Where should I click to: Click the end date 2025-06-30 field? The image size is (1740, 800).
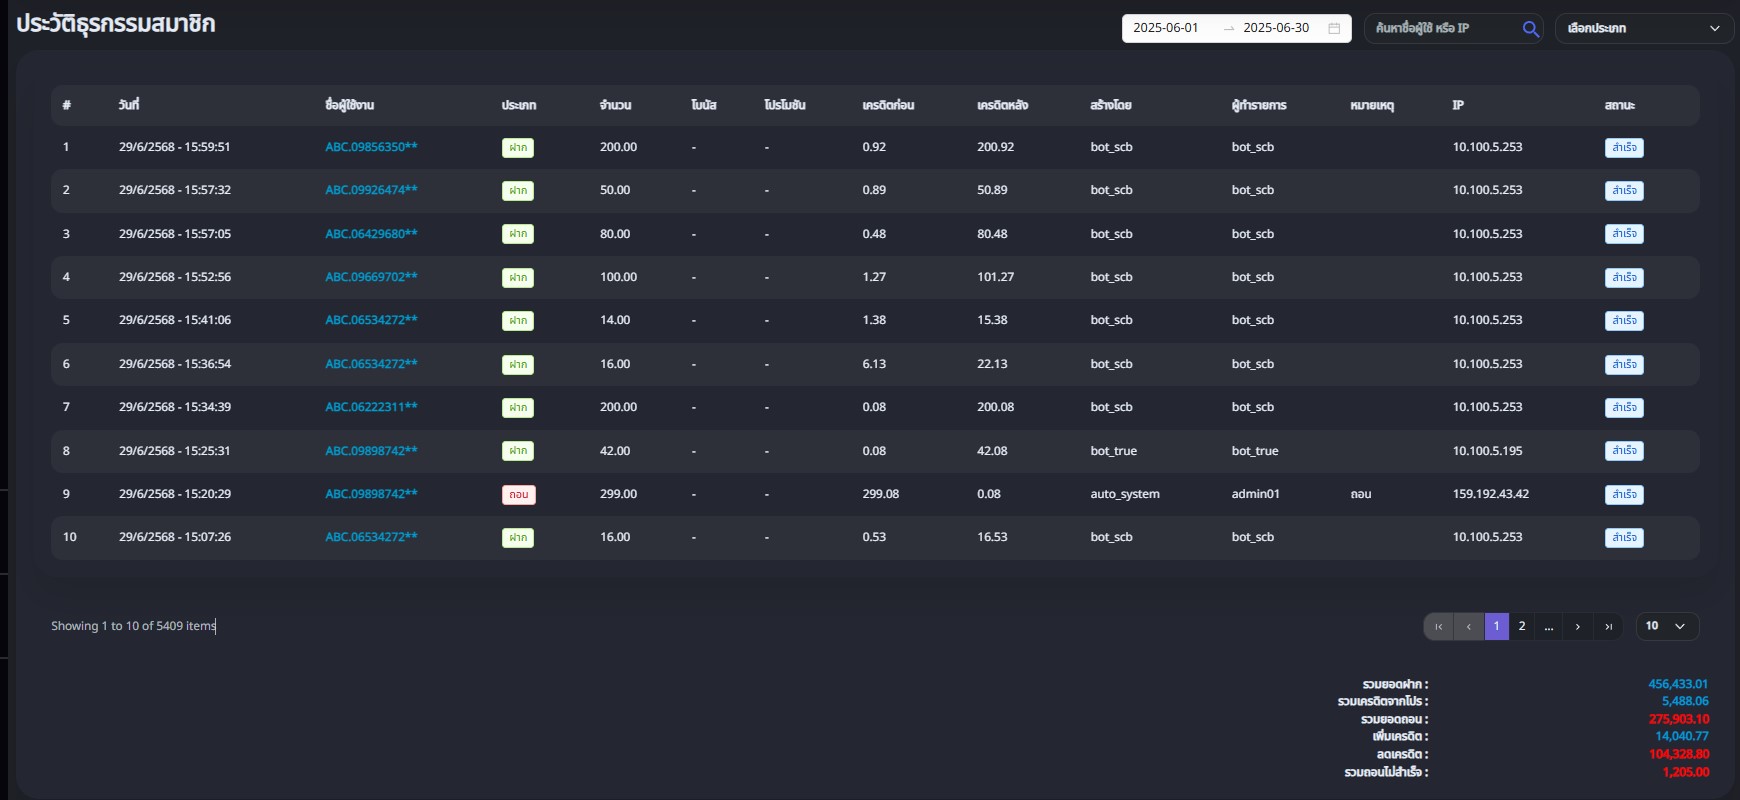[1275, 29]
